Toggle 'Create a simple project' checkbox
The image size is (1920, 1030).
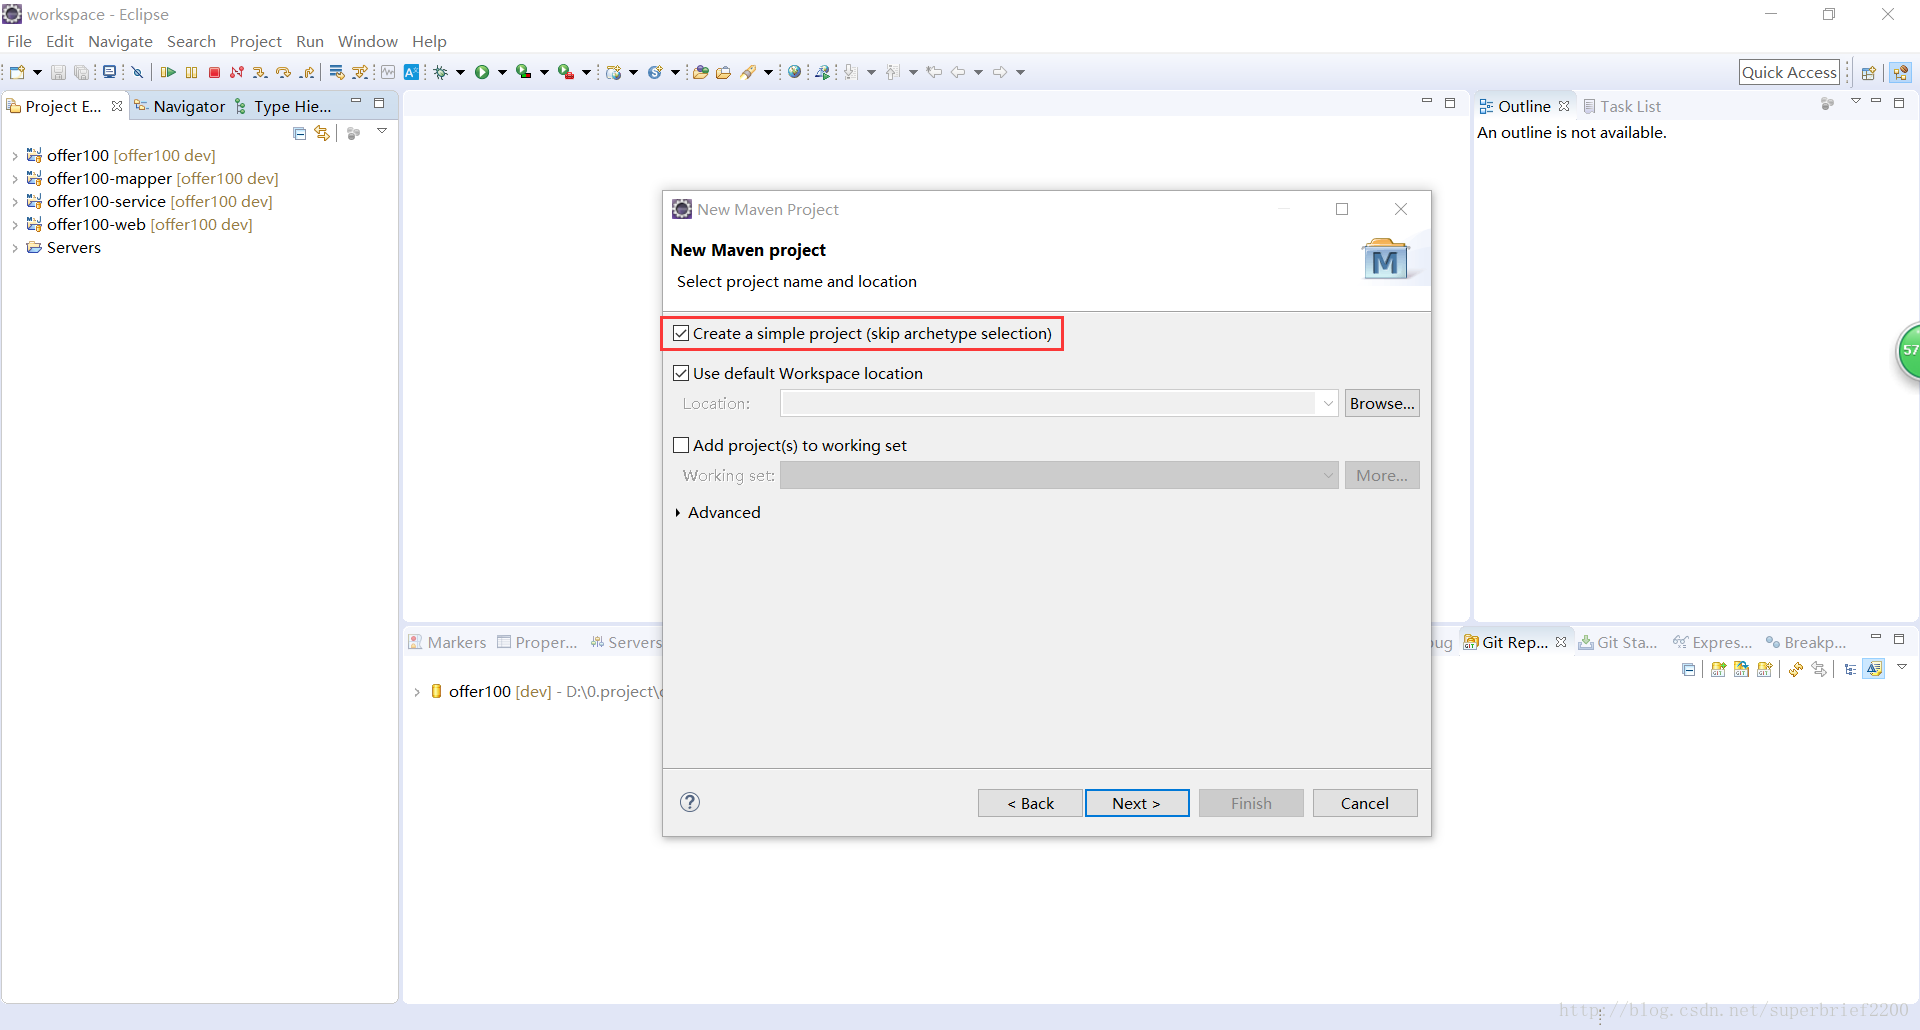tap(681, 333)
